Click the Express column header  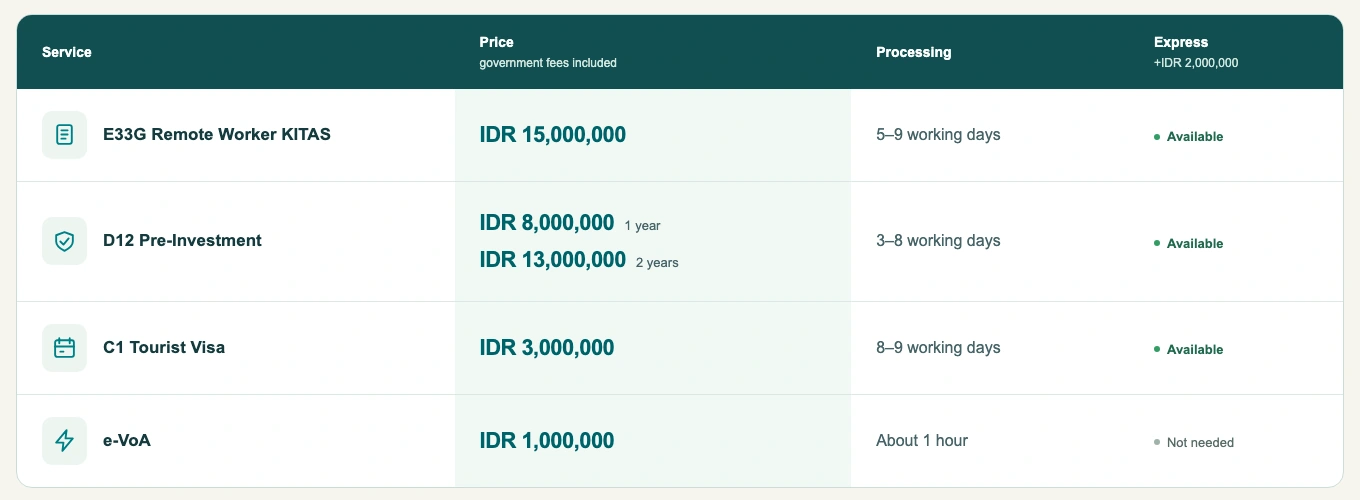(x=1181, y=42)
